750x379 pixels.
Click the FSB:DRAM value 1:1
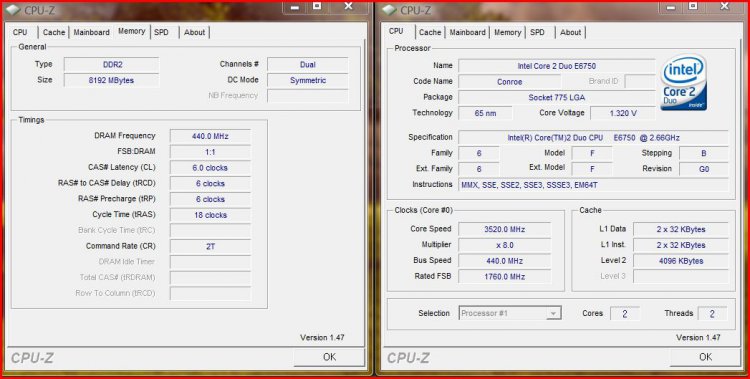[210, 152]
